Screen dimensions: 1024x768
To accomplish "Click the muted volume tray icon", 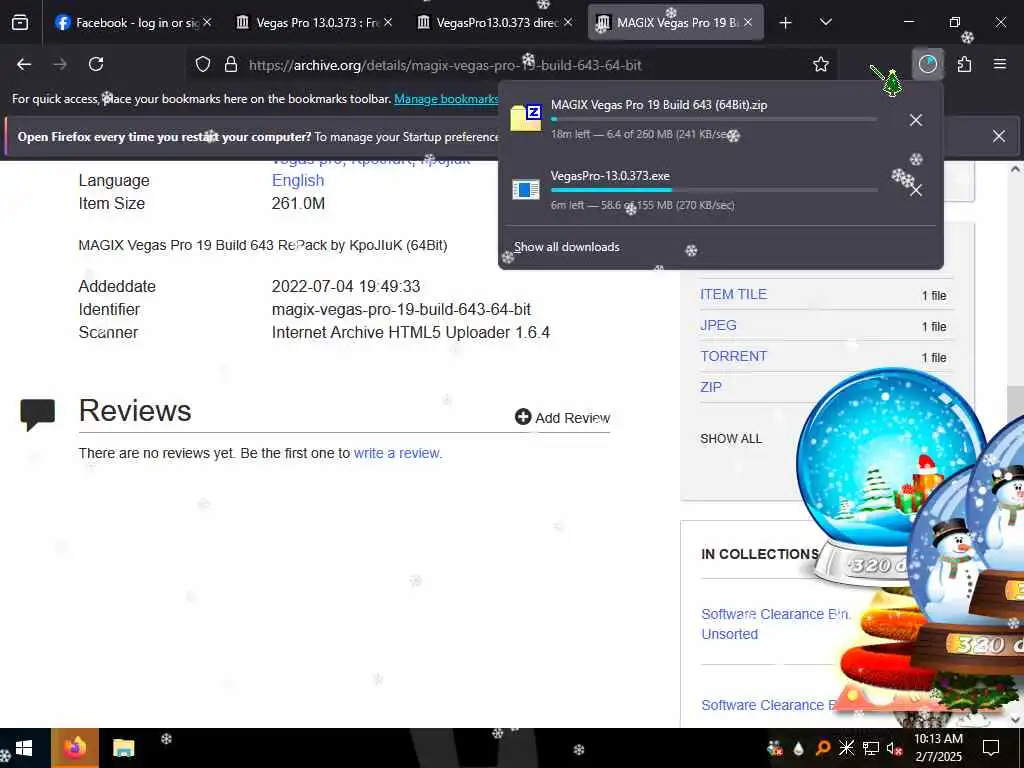I will pyautogui.click(x=895, y=748).
